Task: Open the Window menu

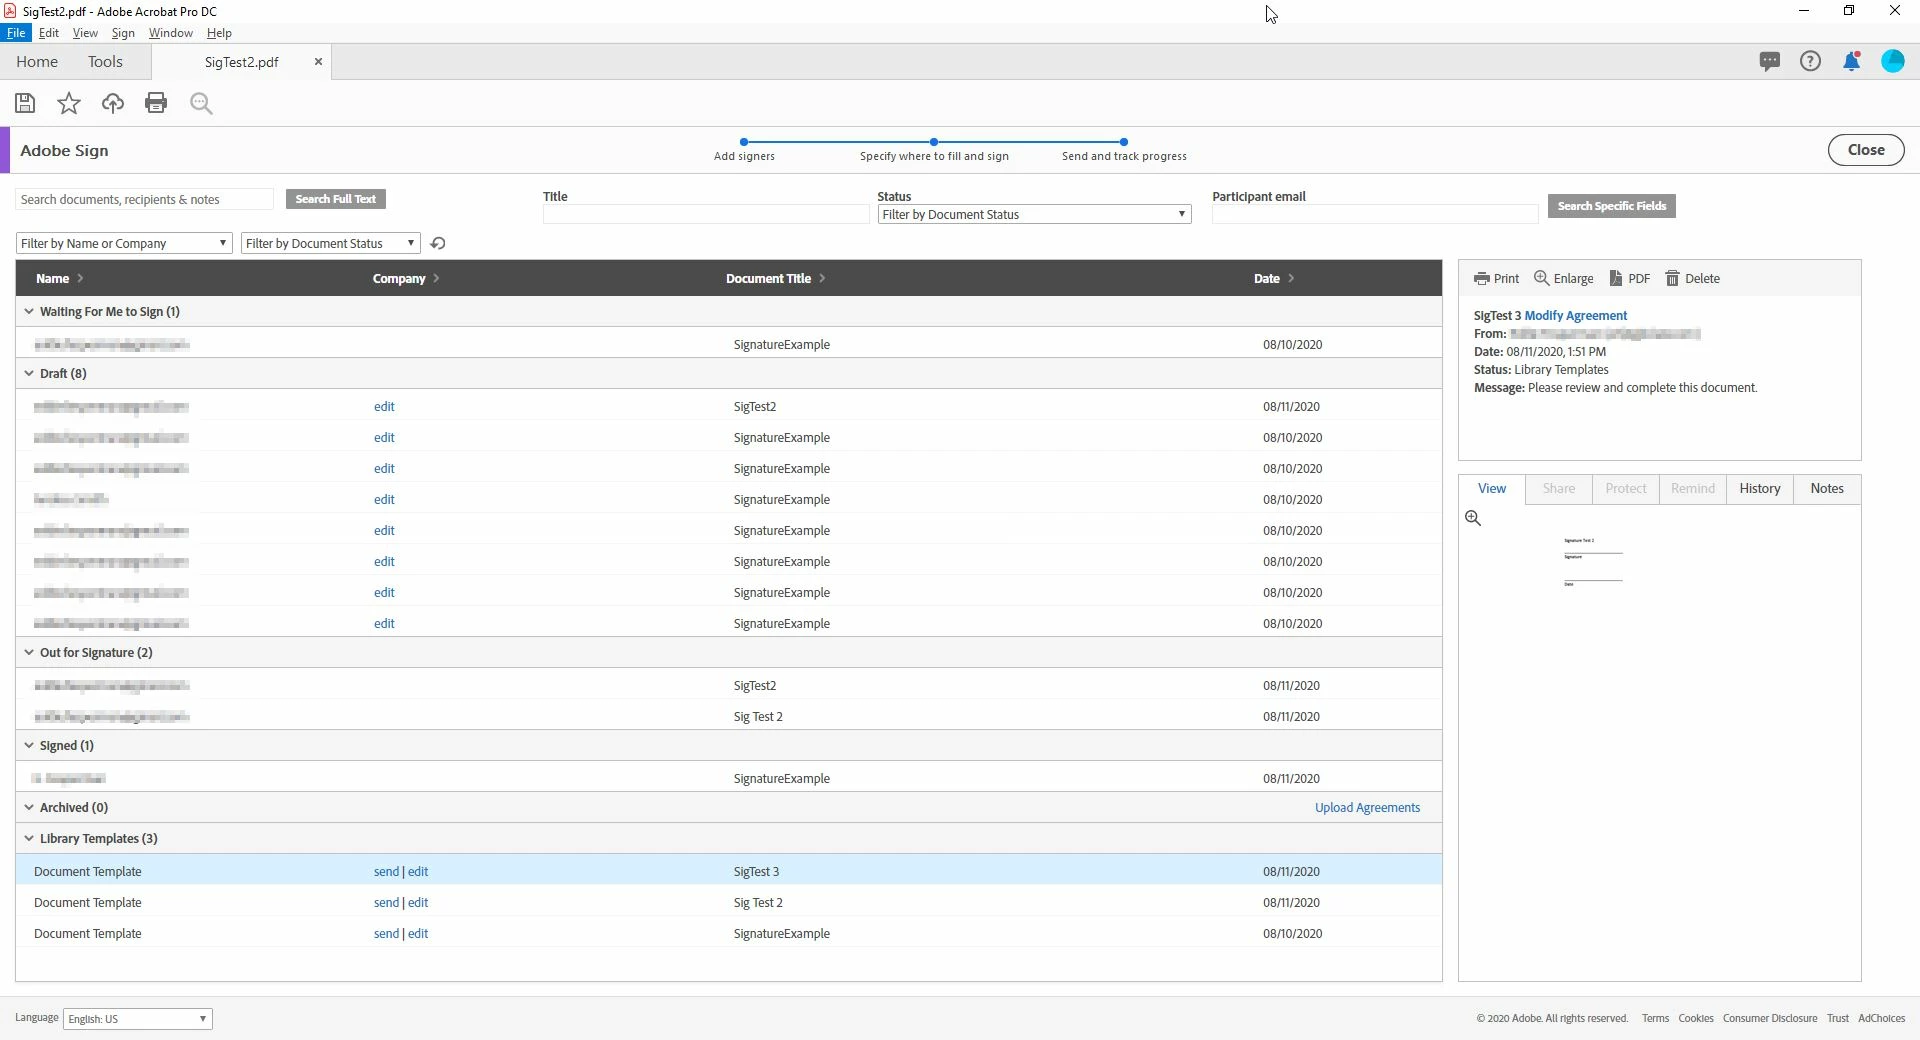Action: pyautogui.click(x=170, y=33)
